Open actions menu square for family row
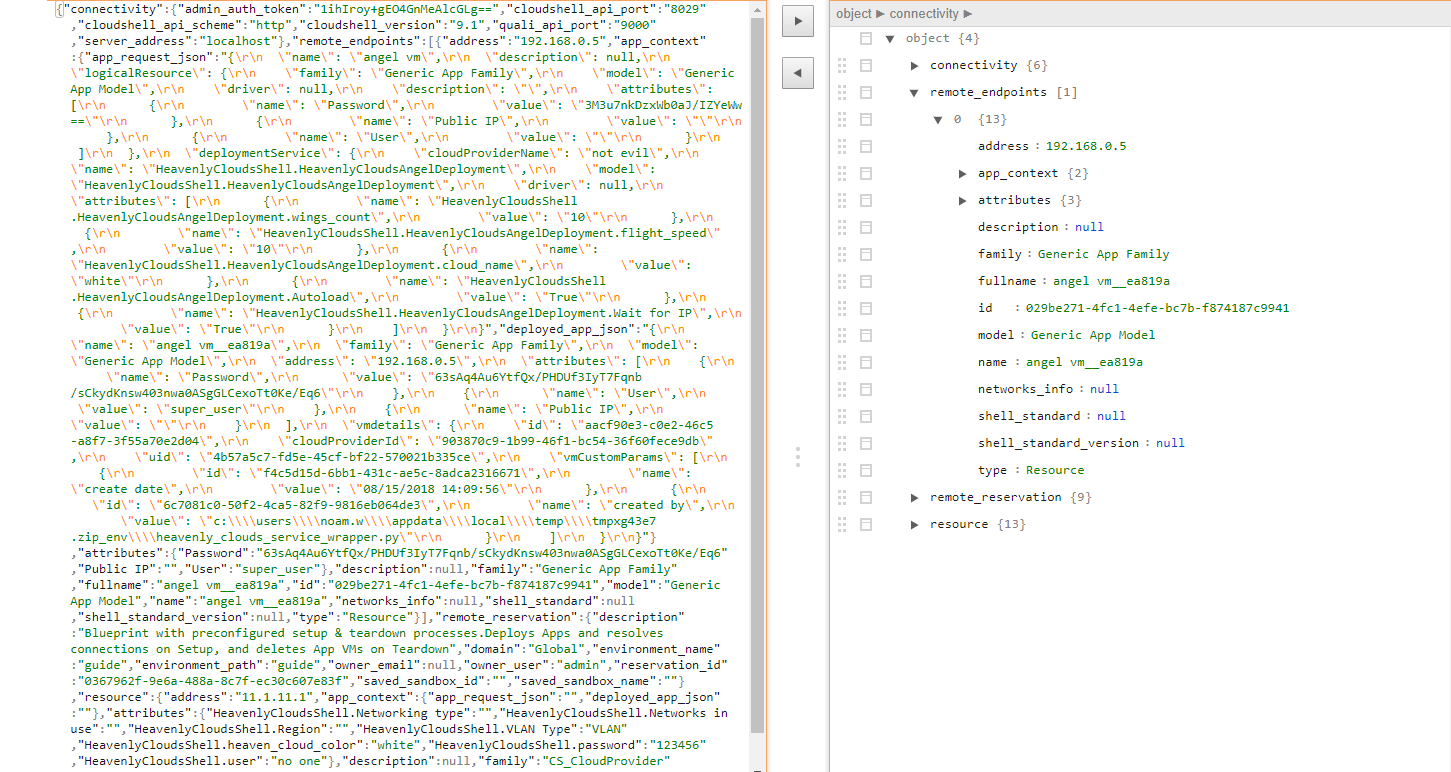This screenshot has height=772, width=1451. coord(866,254)
